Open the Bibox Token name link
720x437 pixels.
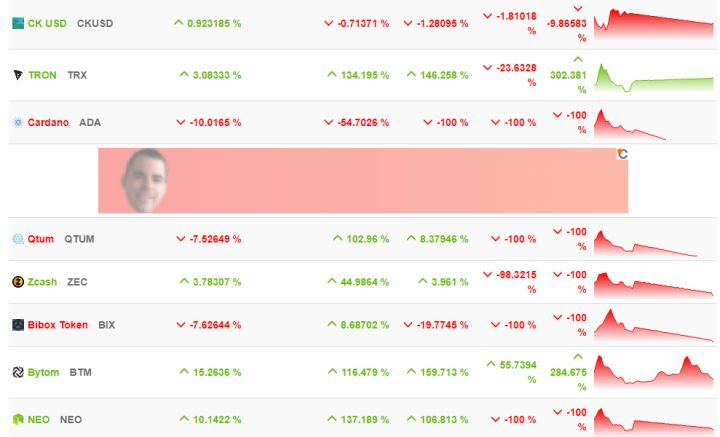tap(58, 325)
